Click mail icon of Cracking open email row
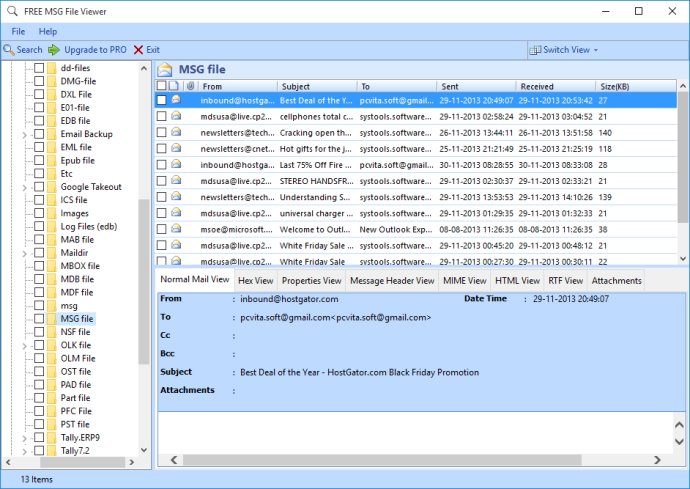 176,132
